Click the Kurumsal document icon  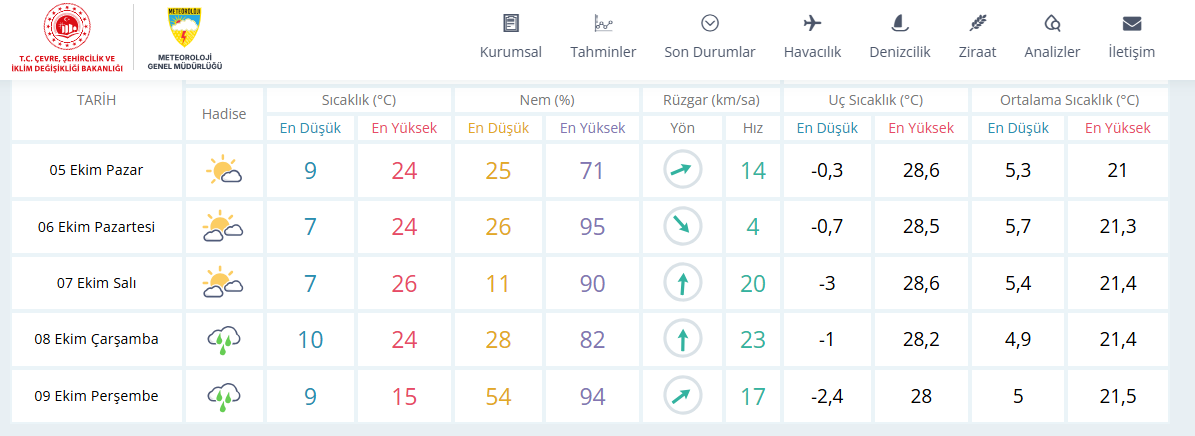510,23
